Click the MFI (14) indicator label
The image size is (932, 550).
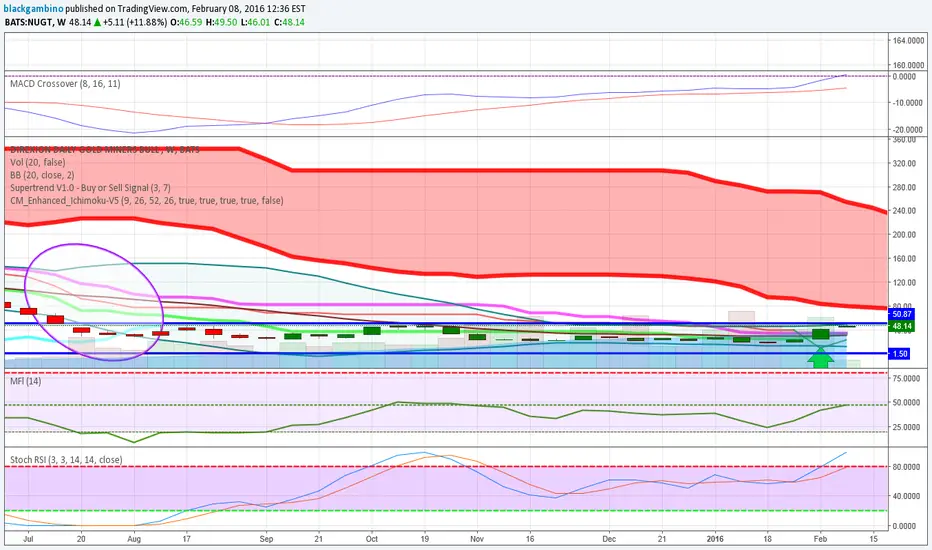[x=26, y=381]
